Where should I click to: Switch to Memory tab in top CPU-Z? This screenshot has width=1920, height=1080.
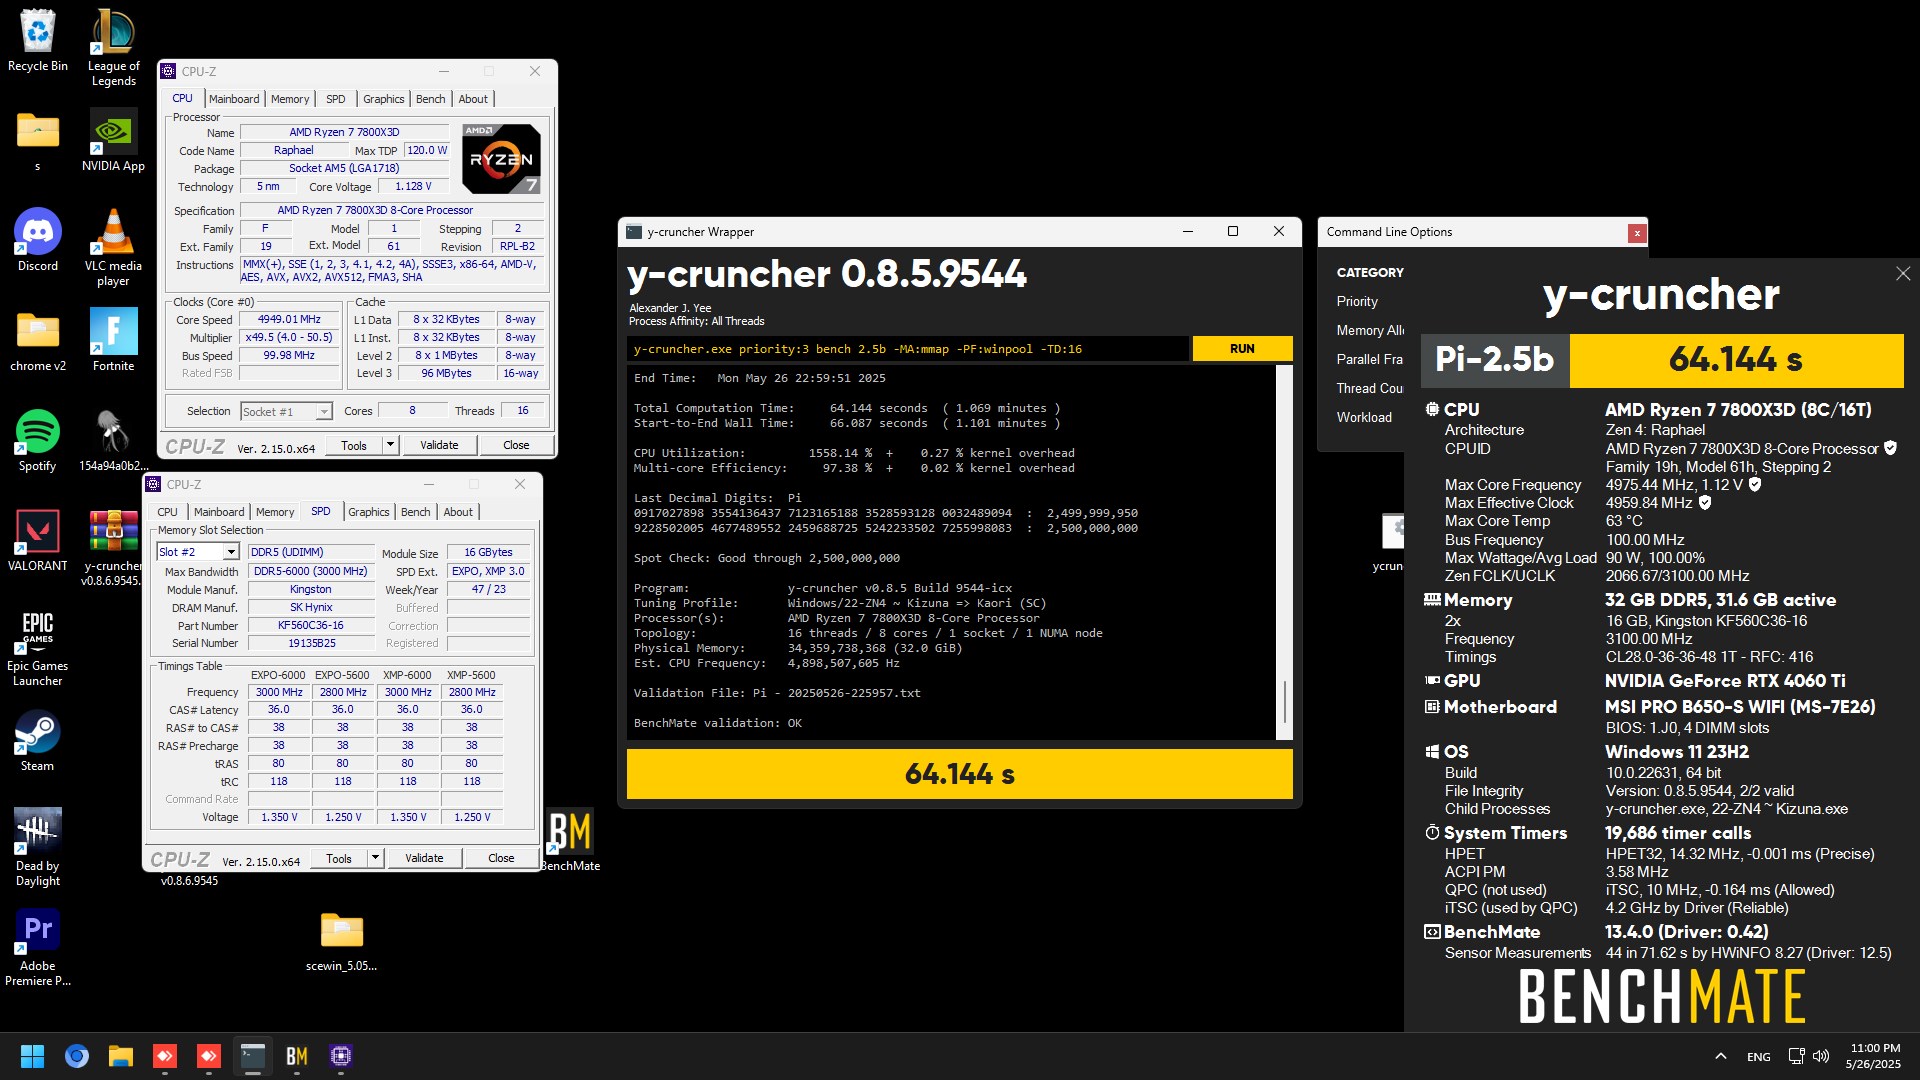(x=290, y=99)
